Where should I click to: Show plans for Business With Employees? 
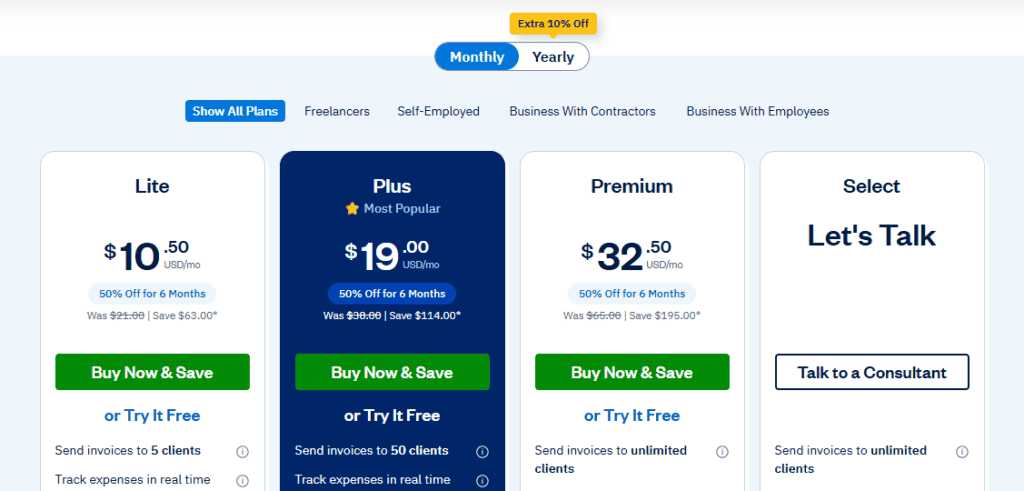[x=757, y=111]
